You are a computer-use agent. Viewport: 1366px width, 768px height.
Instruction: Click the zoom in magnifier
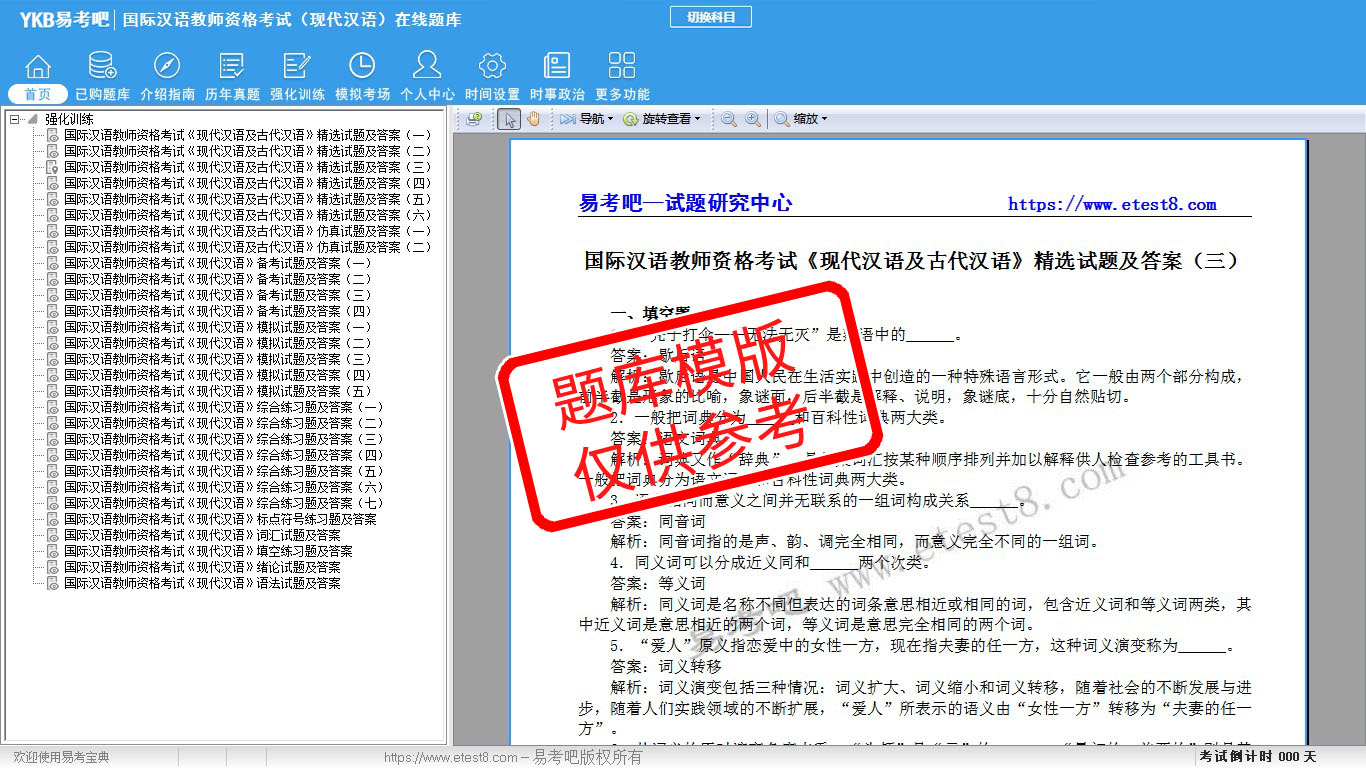[752, 119]
